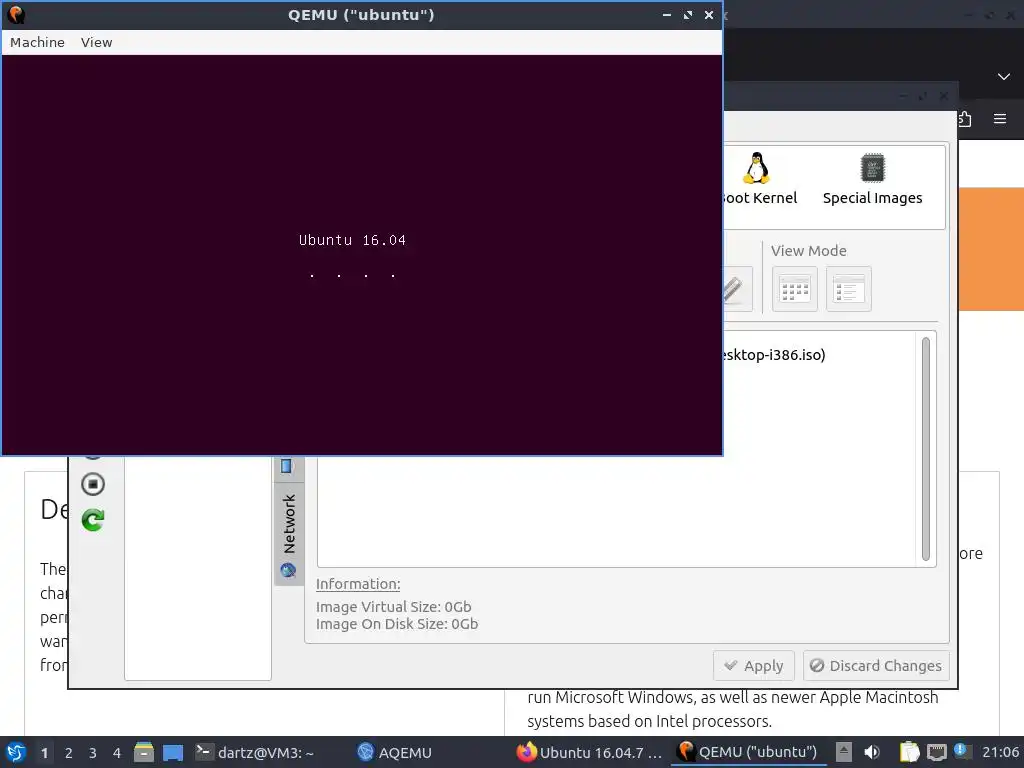Switch AQEMU view mode to icon grid
Viewport: 1024px width, 768px height.
point(795,289)
